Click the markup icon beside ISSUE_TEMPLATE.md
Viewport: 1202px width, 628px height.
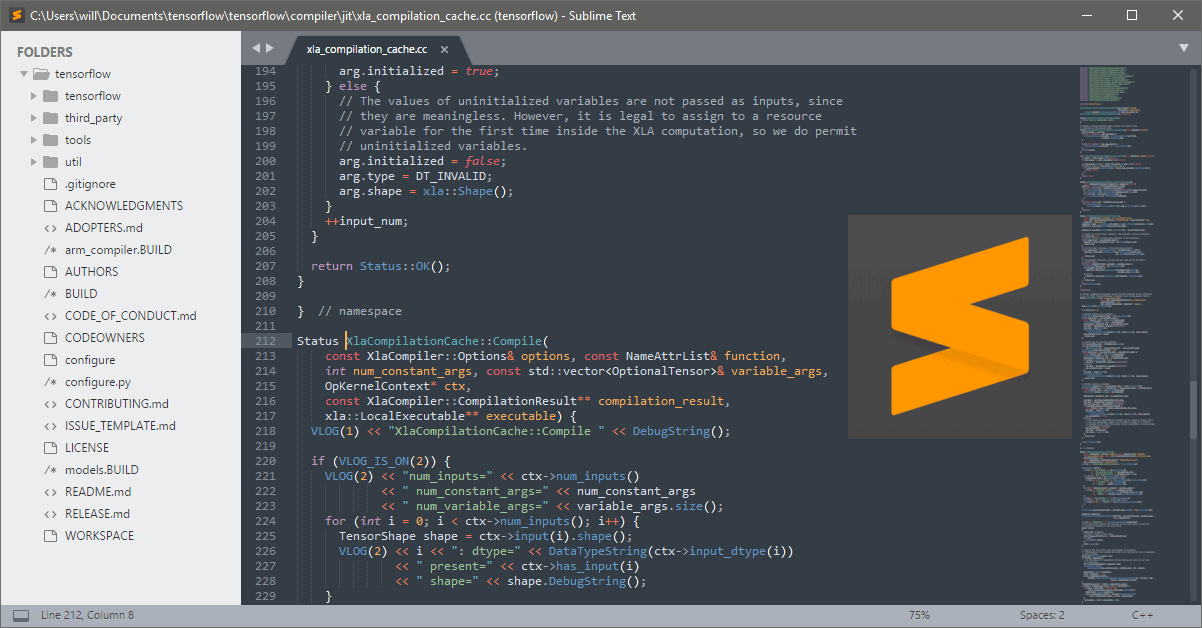click(50, 426)
